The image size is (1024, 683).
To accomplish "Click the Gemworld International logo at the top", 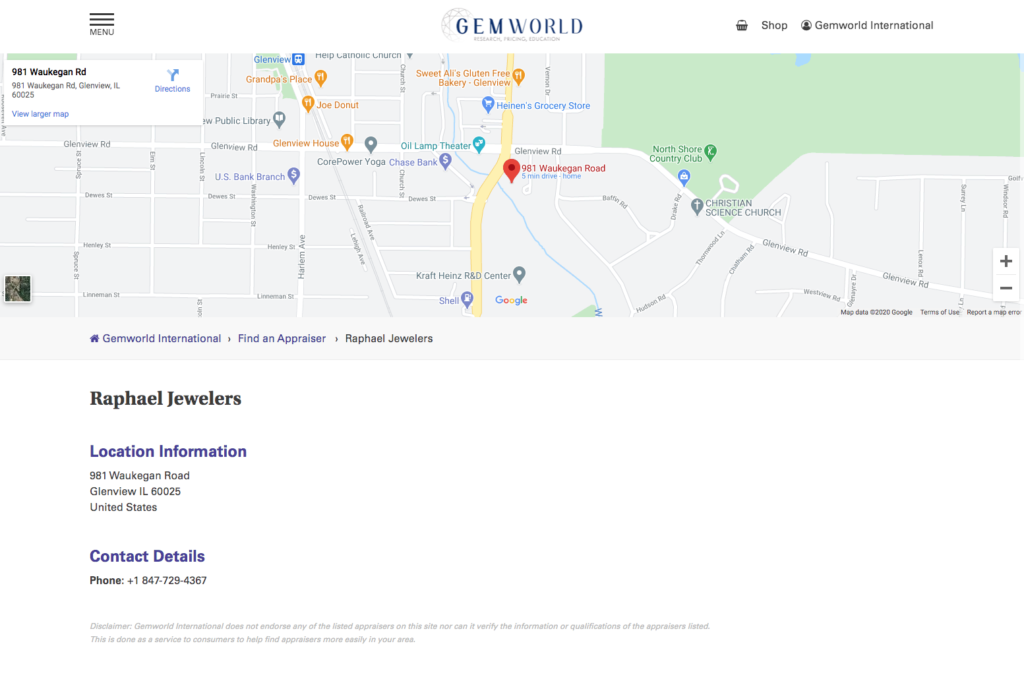I will (x=512, y=25).
